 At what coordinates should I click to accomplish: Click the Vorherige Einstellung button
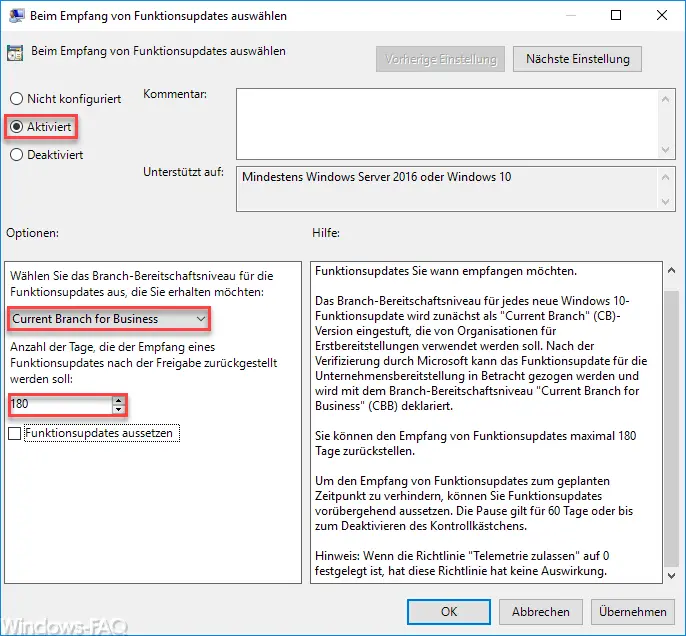[x=441, y=59]
